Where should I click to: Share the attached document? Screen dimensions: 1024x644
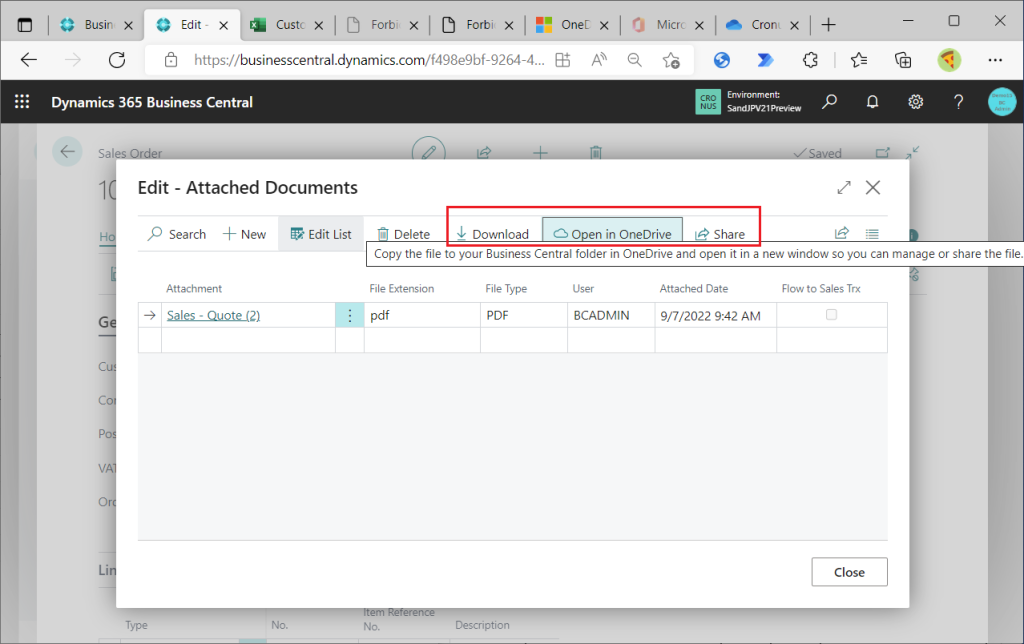point(720,234)
